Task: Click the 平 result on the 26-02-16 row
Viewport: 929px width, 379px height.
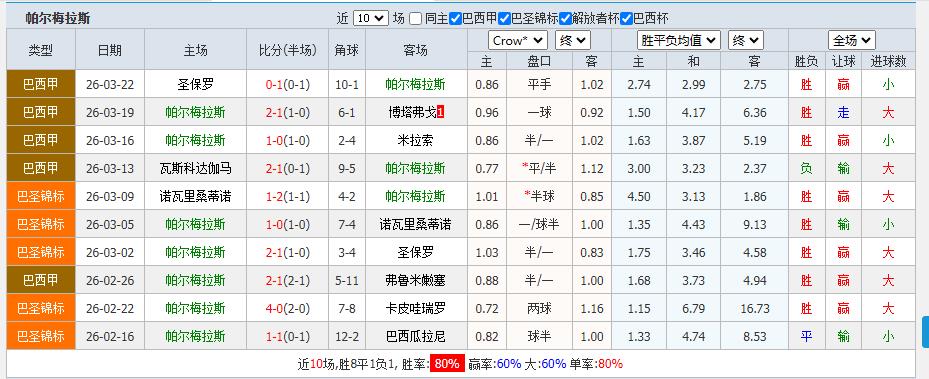Action: click(806, 336)
